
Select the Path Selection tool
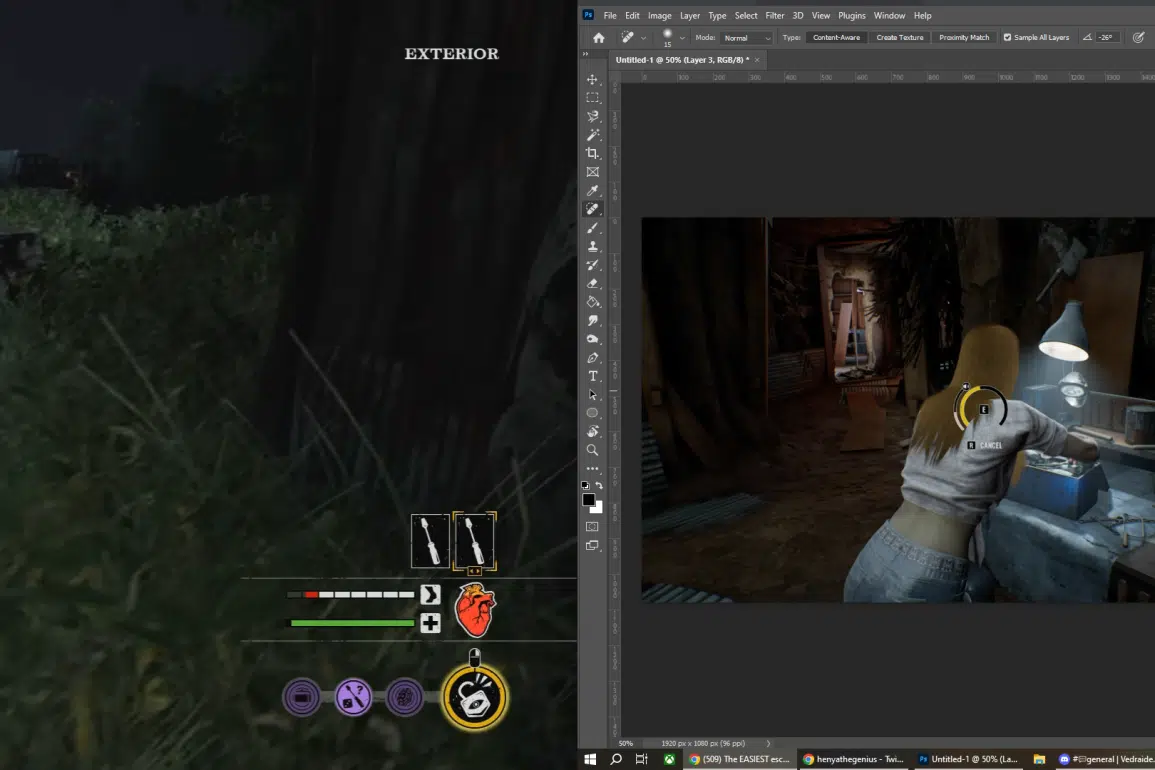pos(592,394)
